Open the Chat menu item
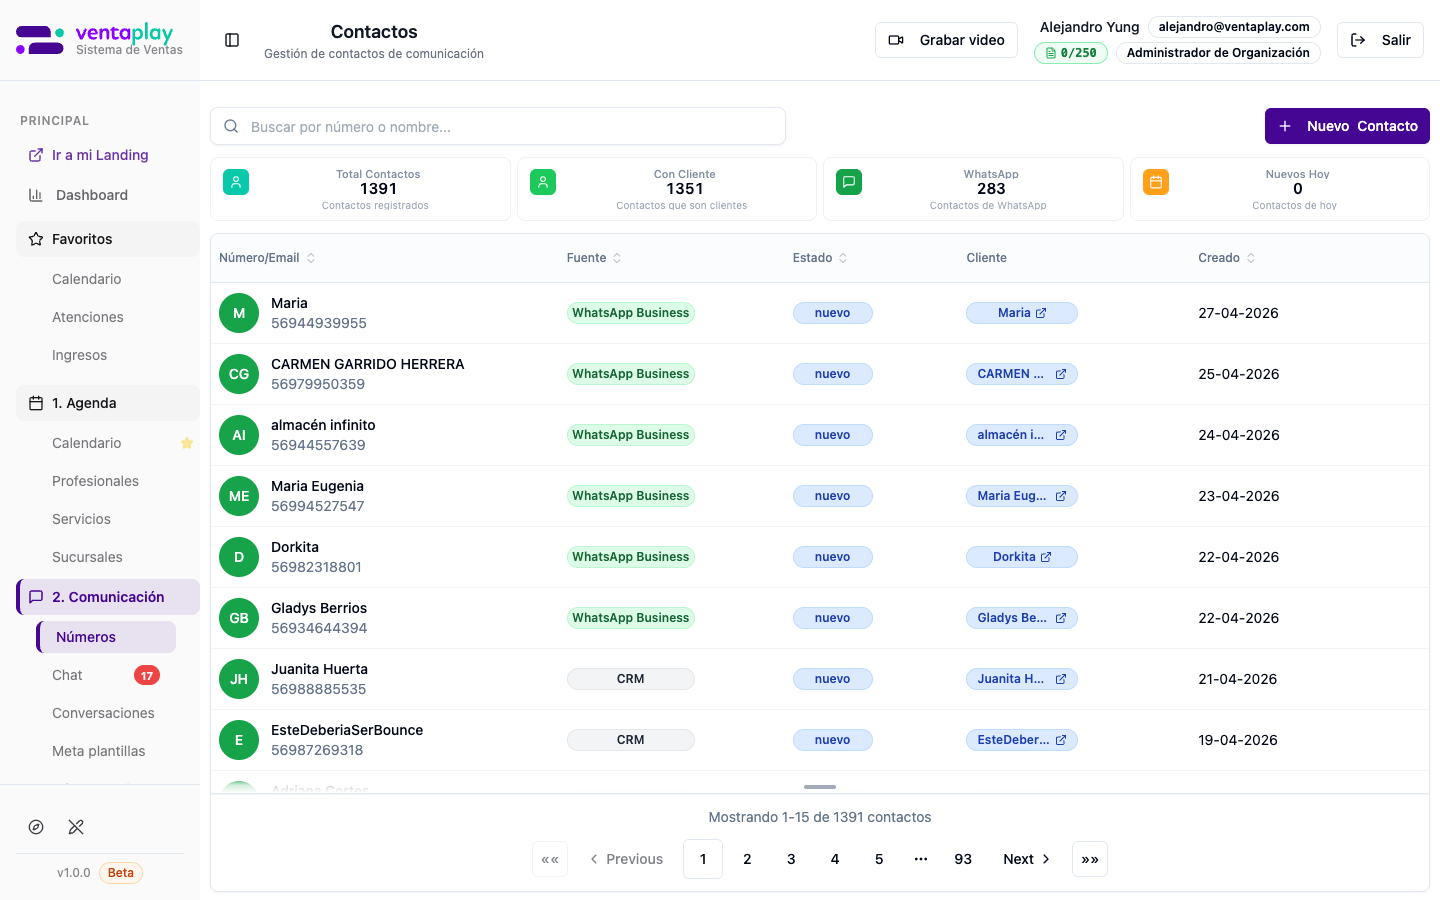The height and width of the screenshot is (900, 1440). pos(68,675)
